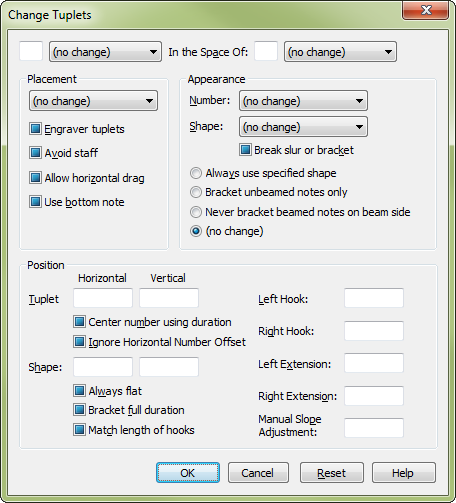Open the Shape appearance dropdown

click(x=303, y=127)
